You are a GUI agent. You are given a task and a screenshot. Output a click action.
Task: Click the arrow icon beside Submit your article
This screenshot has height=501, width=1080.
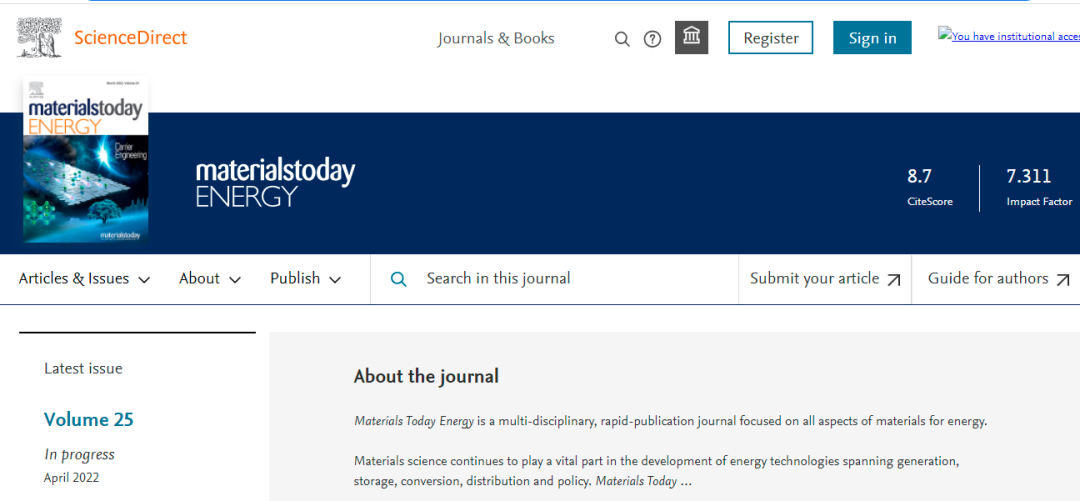click(x=894, y=280)
